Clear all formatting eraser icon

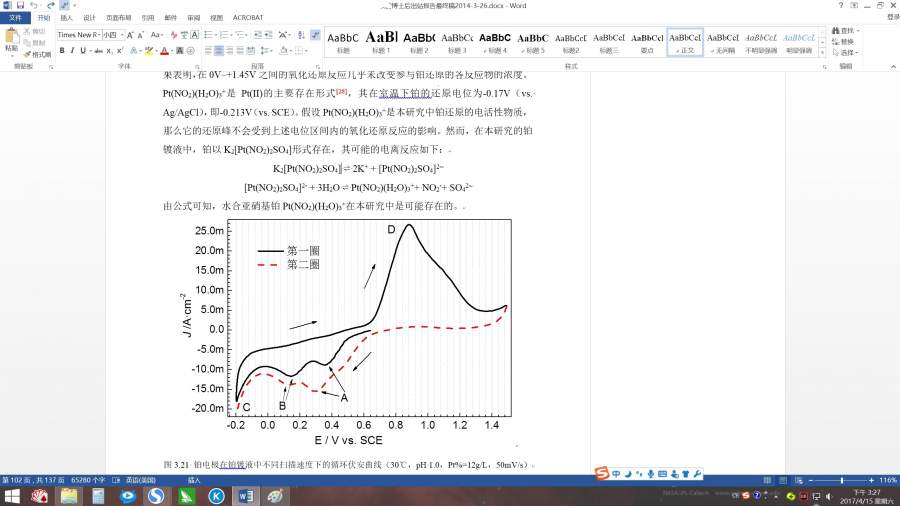(x=174, y=35)
